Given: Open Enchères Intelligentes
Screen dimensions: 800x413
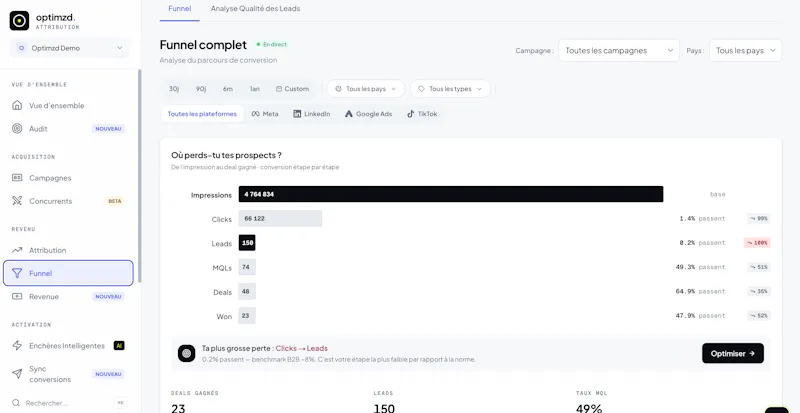Looking at the screenshot, I should coord(68,346).
